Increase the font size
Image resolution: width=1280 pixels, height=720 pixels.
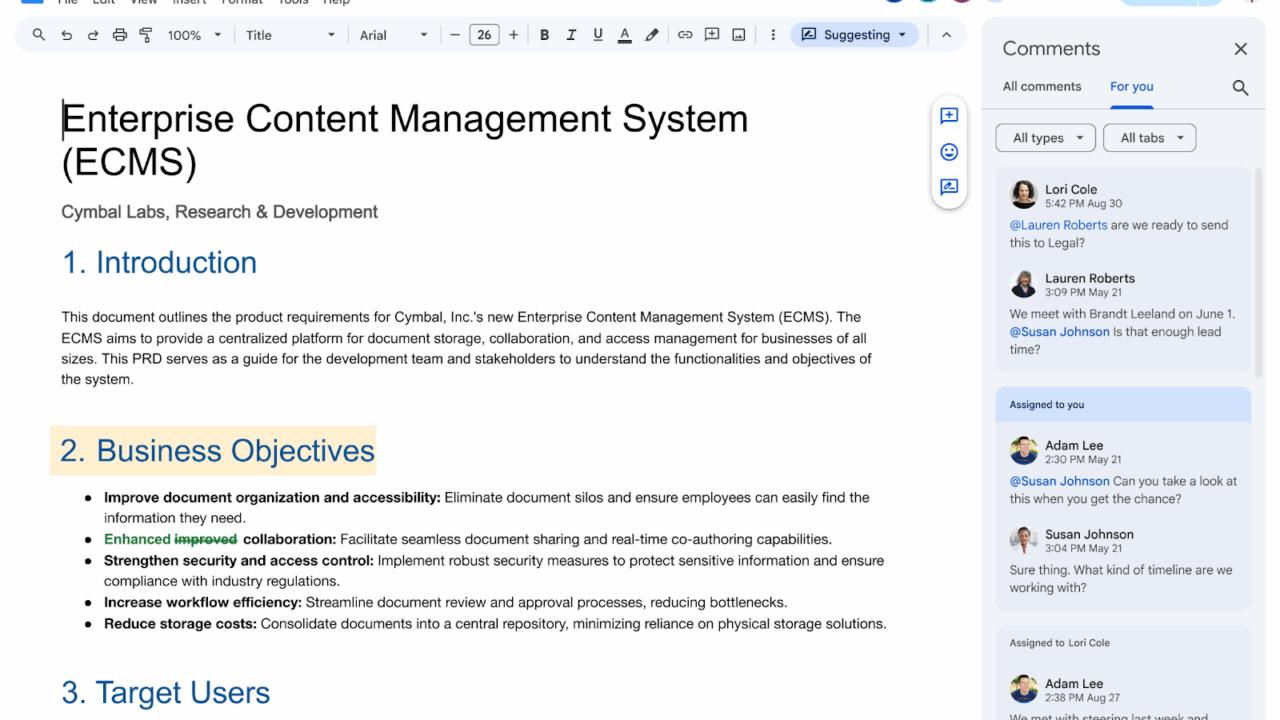[514, 35]
